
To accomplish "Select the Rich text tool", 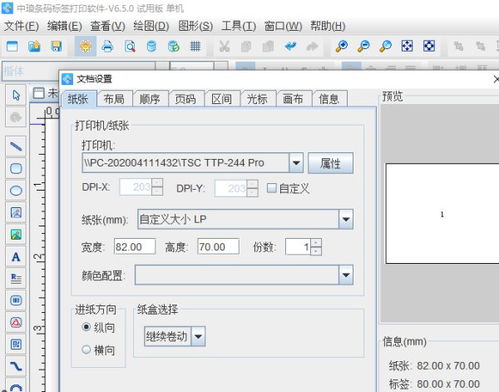I will (x=16, y=278).
